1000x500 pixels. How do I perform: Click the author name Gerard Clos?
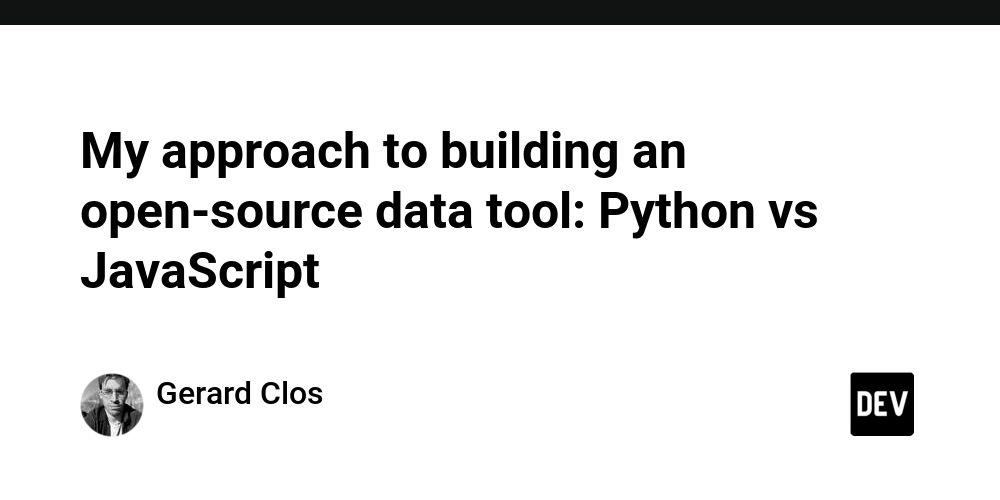(x=240, y=394)
